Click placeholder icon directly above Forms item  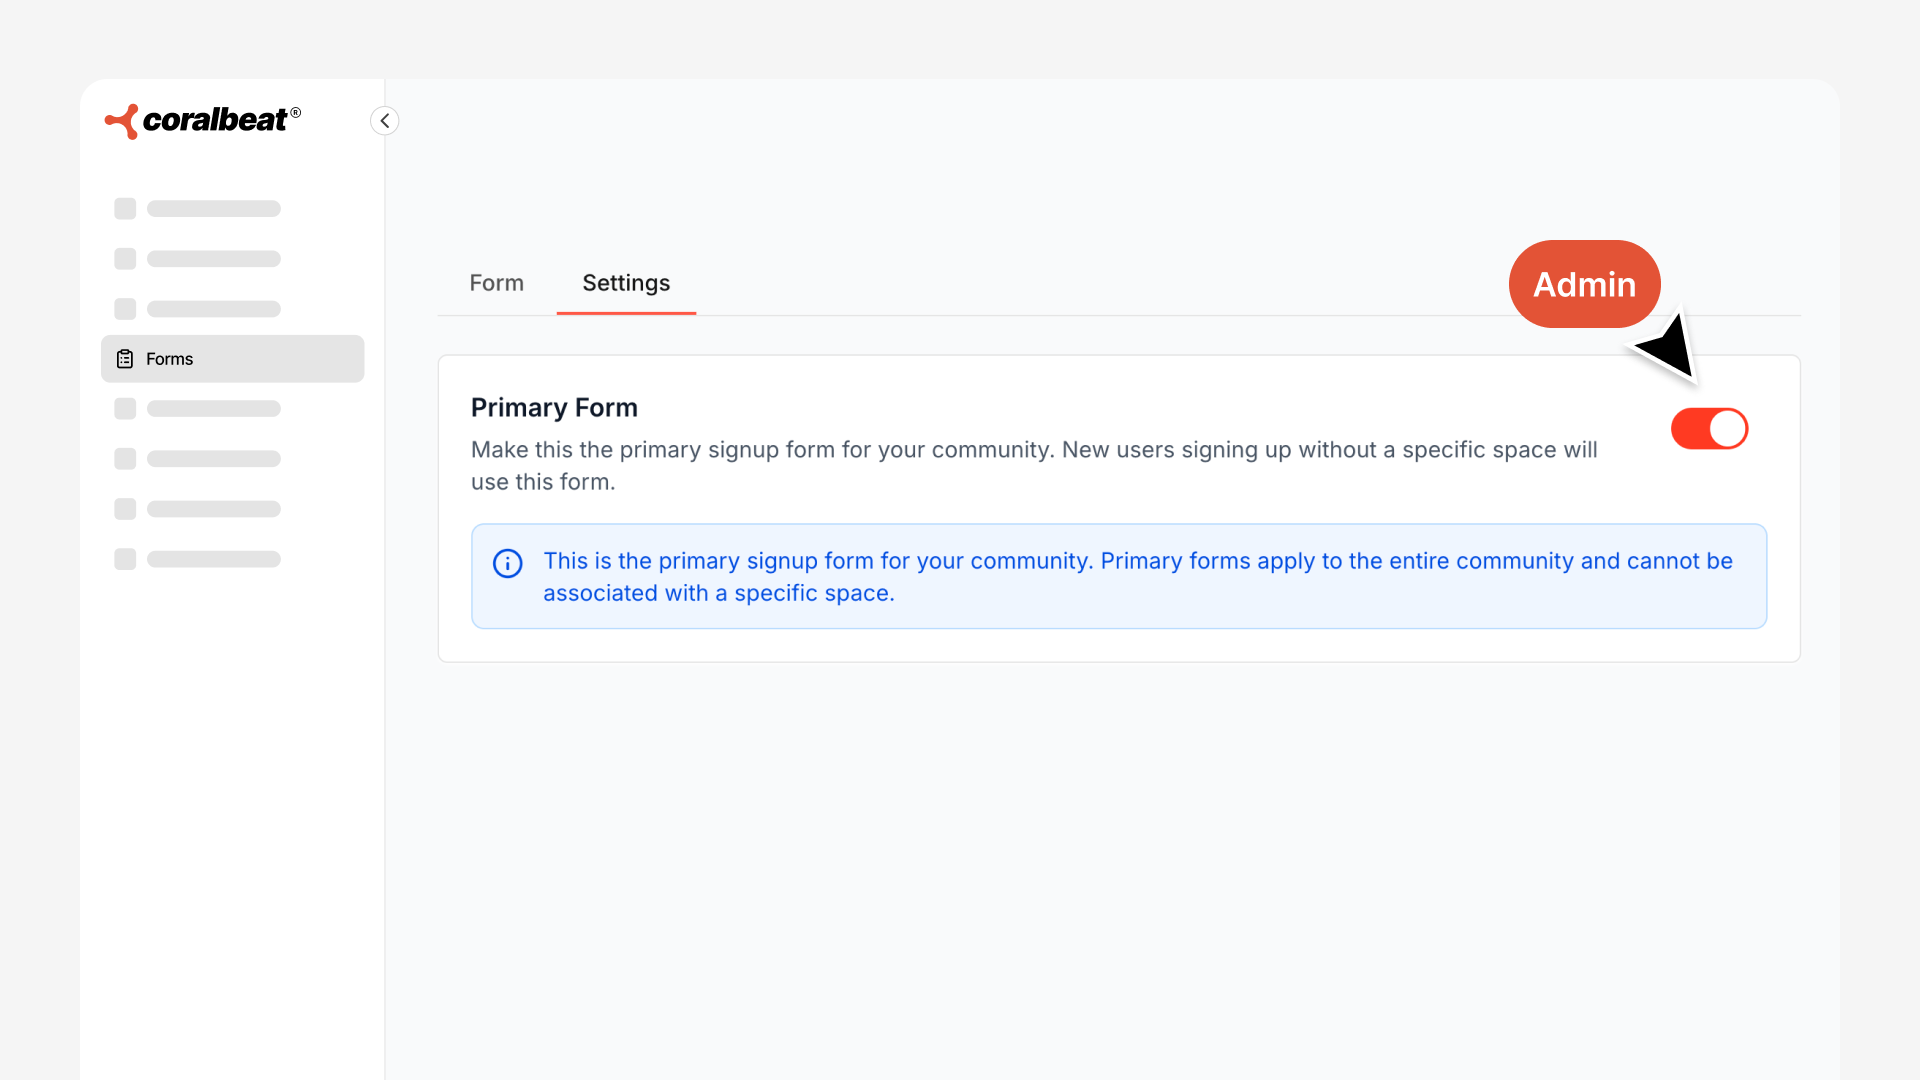coord(125,309)
